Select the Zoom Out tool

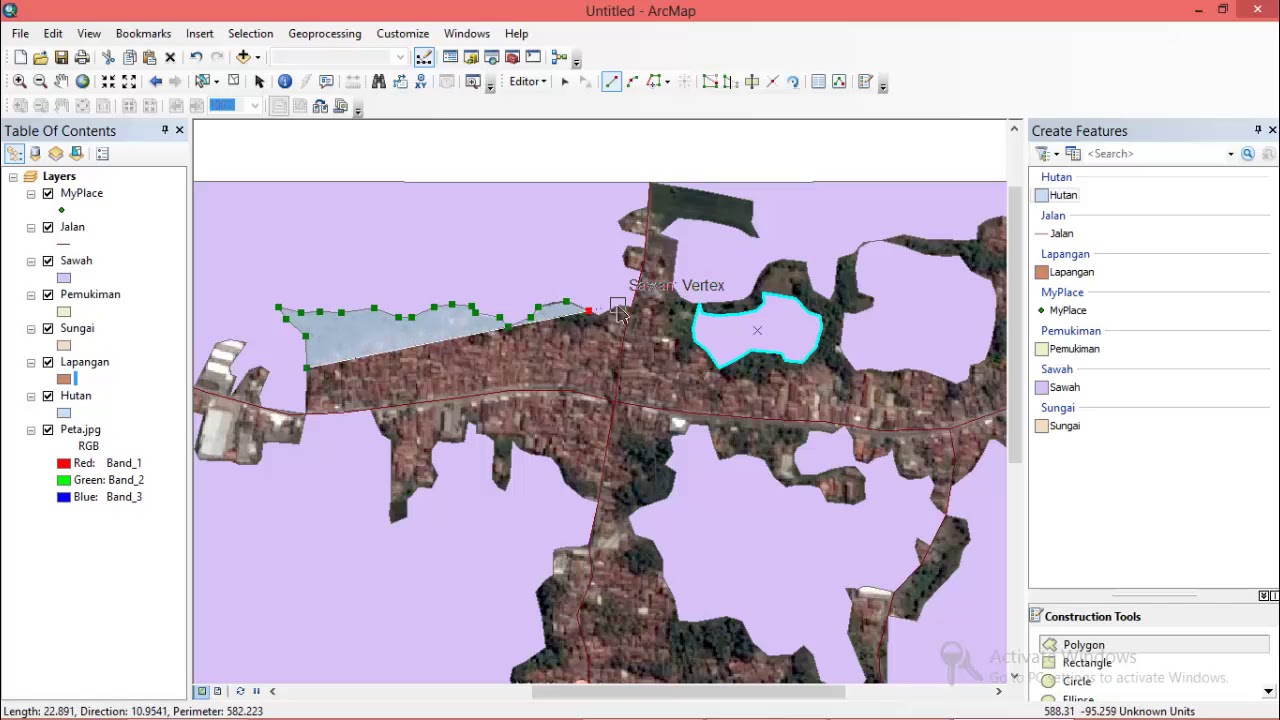point(40,82)
